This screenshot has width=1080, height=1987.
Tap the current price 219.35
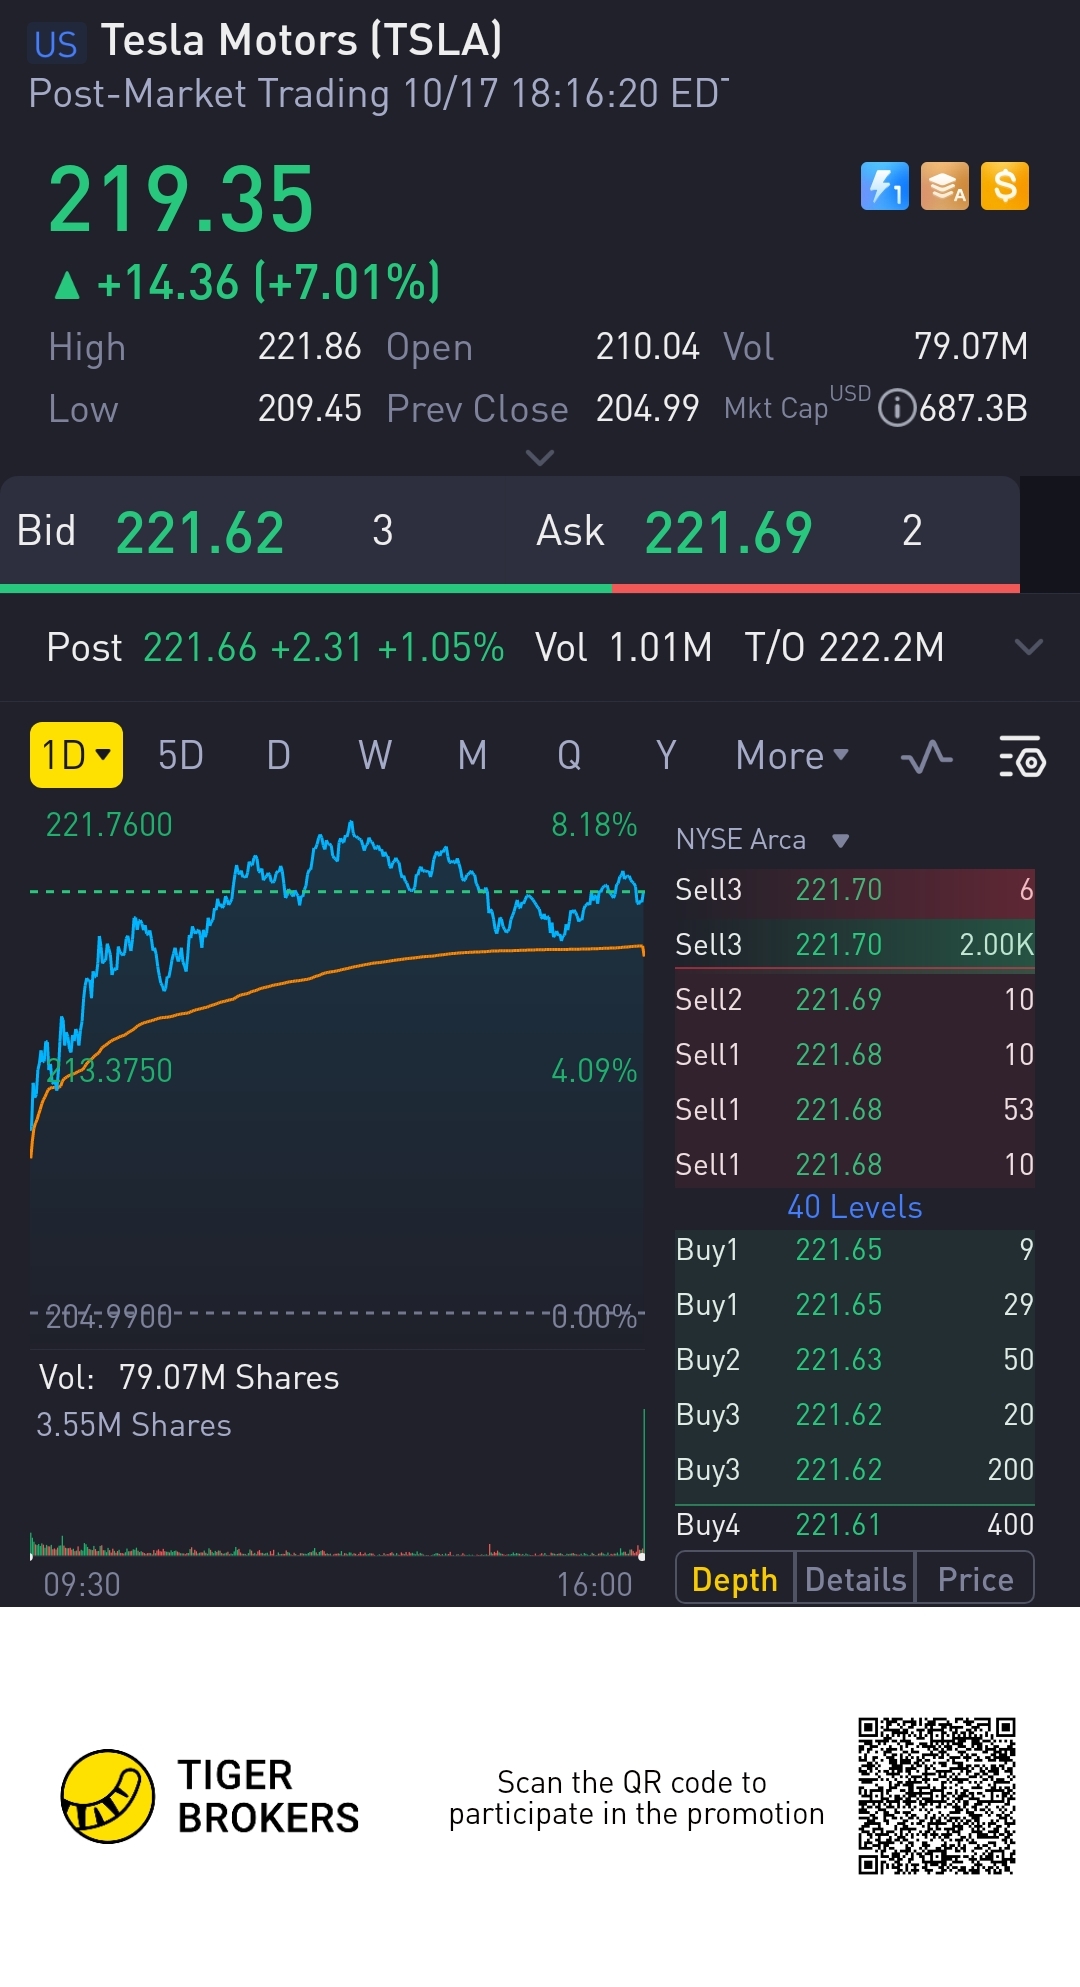pos(181,199)
